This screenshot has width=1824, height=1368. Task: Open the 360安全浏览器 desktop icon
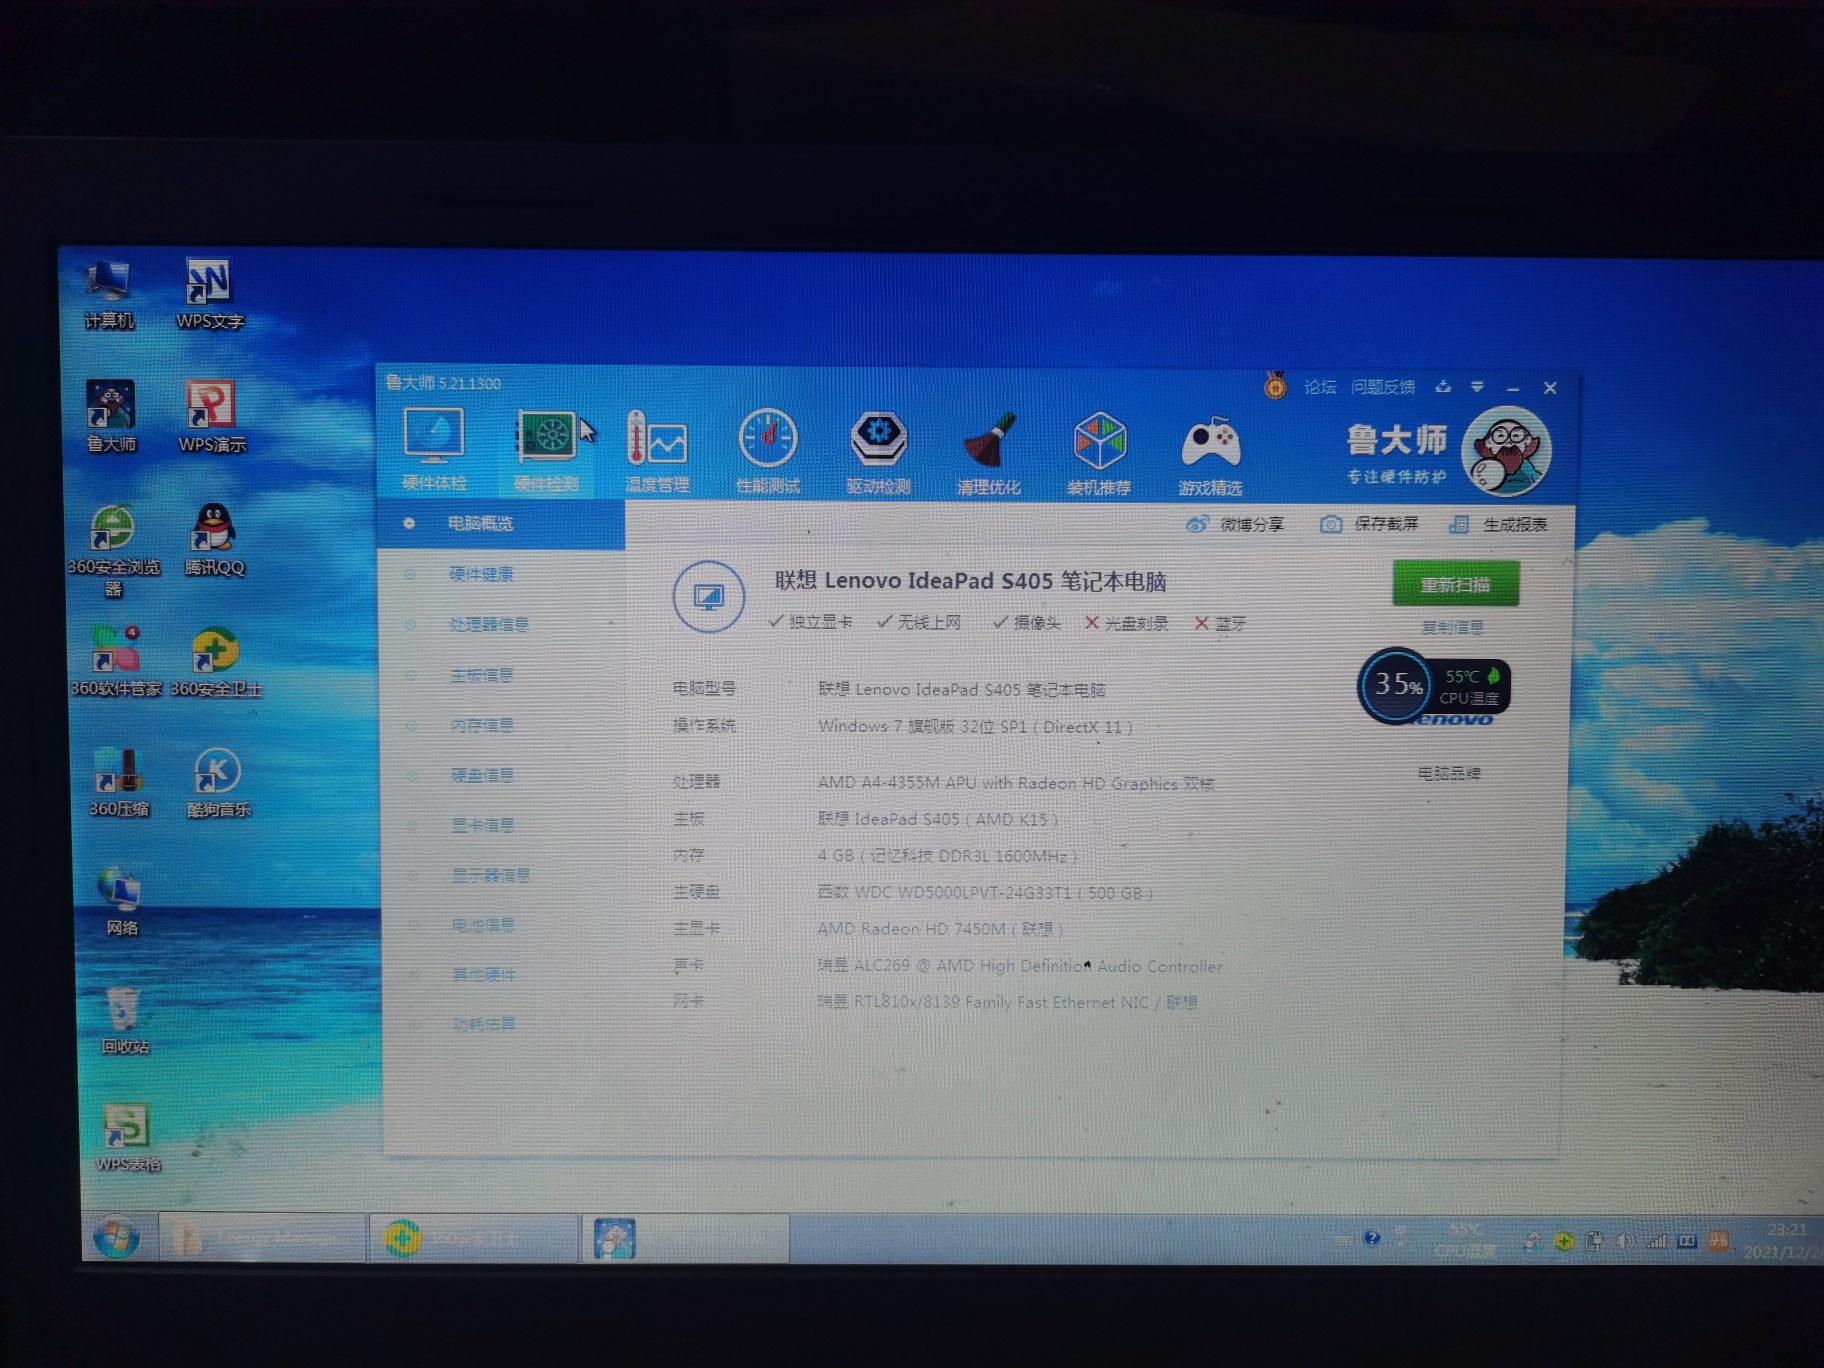coord(113,551)
